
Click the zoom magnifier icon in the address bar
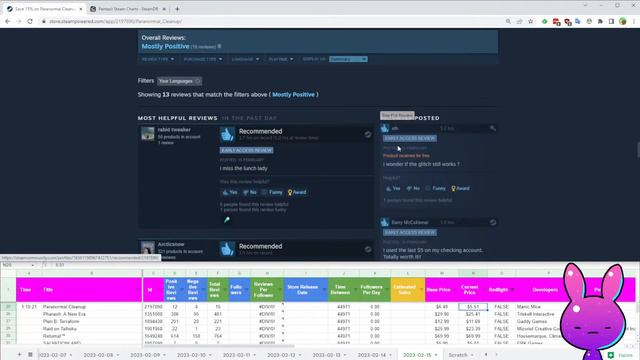click(508, 21)
